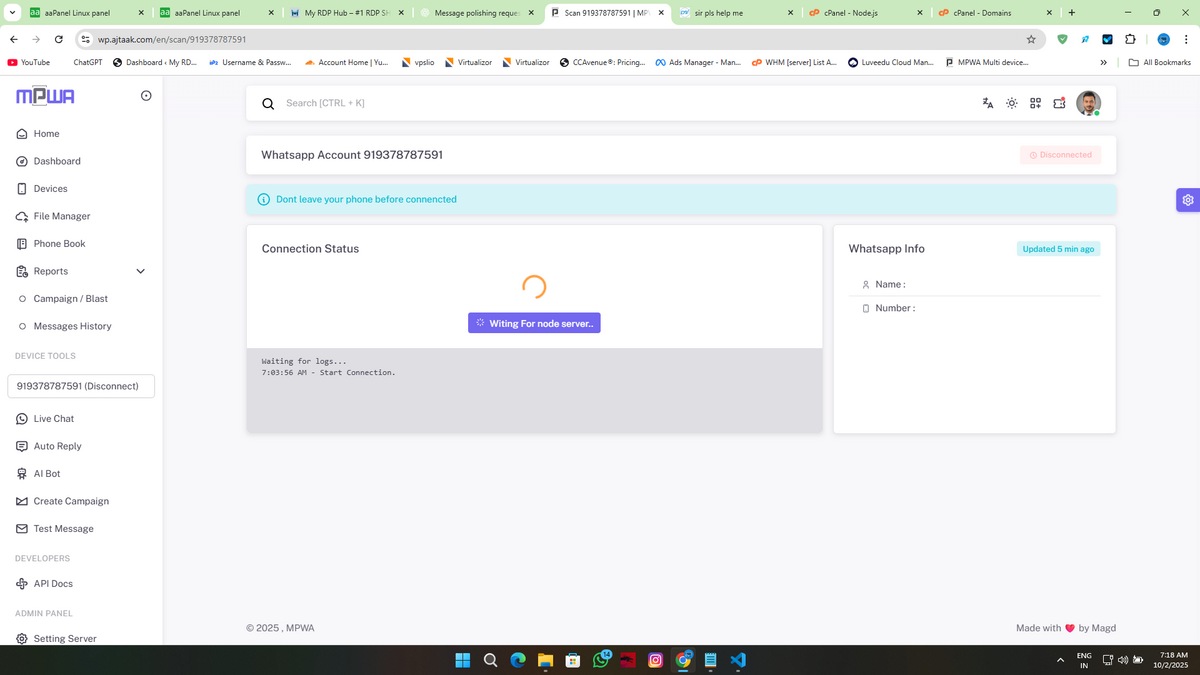Image resolution: width=1200 pixels, height=675 pixels.
Task: Click the user profile avatar
Action: click(x=1088, y=103)
